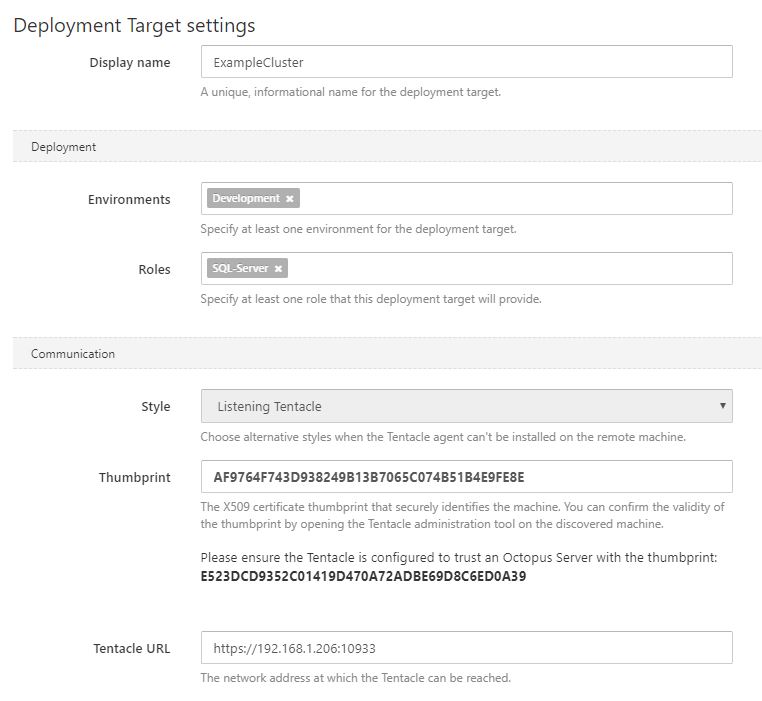Click the Roles field label
Screen dimensions: 762x701
tap(154, 269)
